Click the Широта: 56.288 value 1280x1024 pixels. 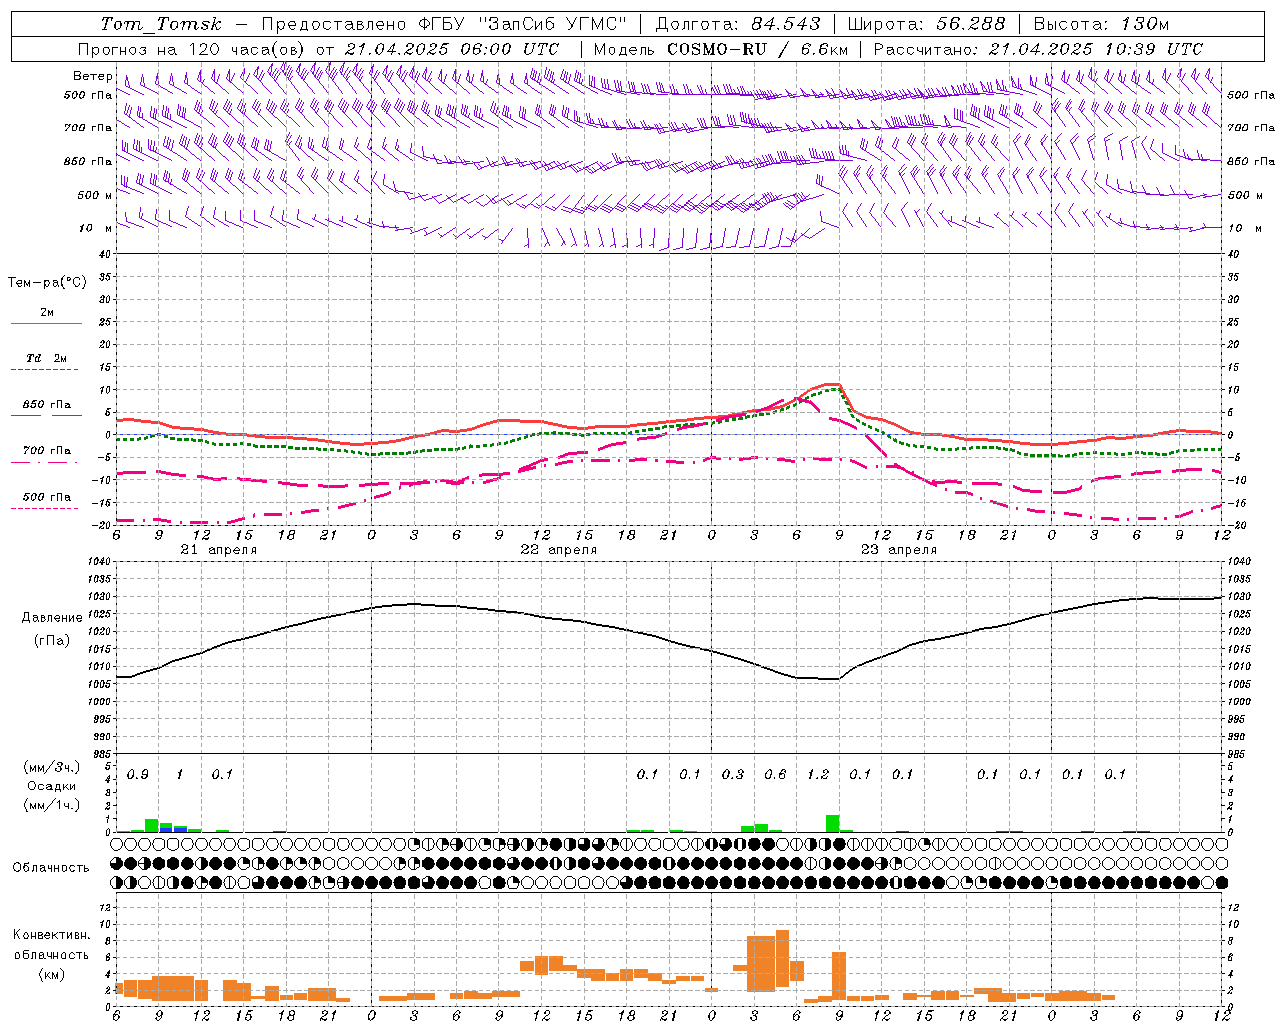tap(926, 24)
